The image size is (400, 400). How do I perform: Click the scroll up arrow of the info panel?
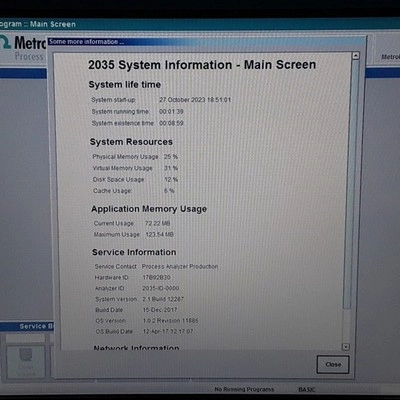tap(356, 56)
